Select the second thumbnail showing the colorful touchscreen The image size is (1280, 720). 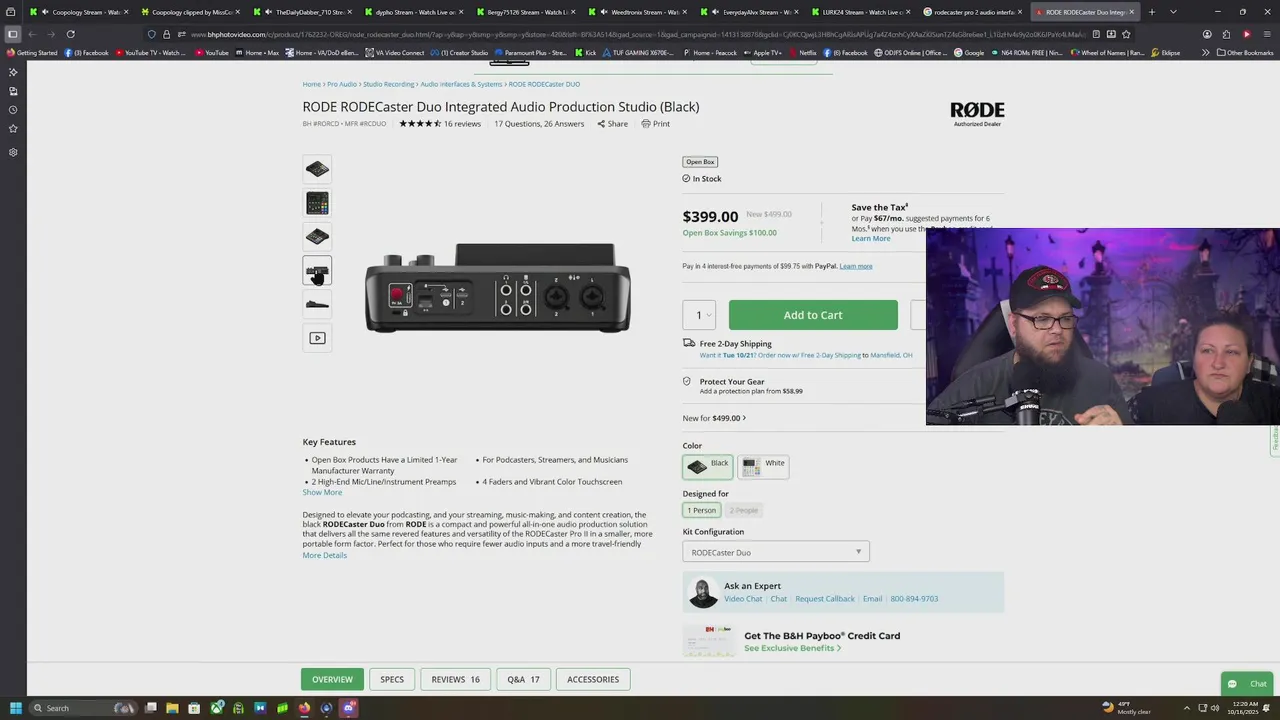click(x=317, y=203)
